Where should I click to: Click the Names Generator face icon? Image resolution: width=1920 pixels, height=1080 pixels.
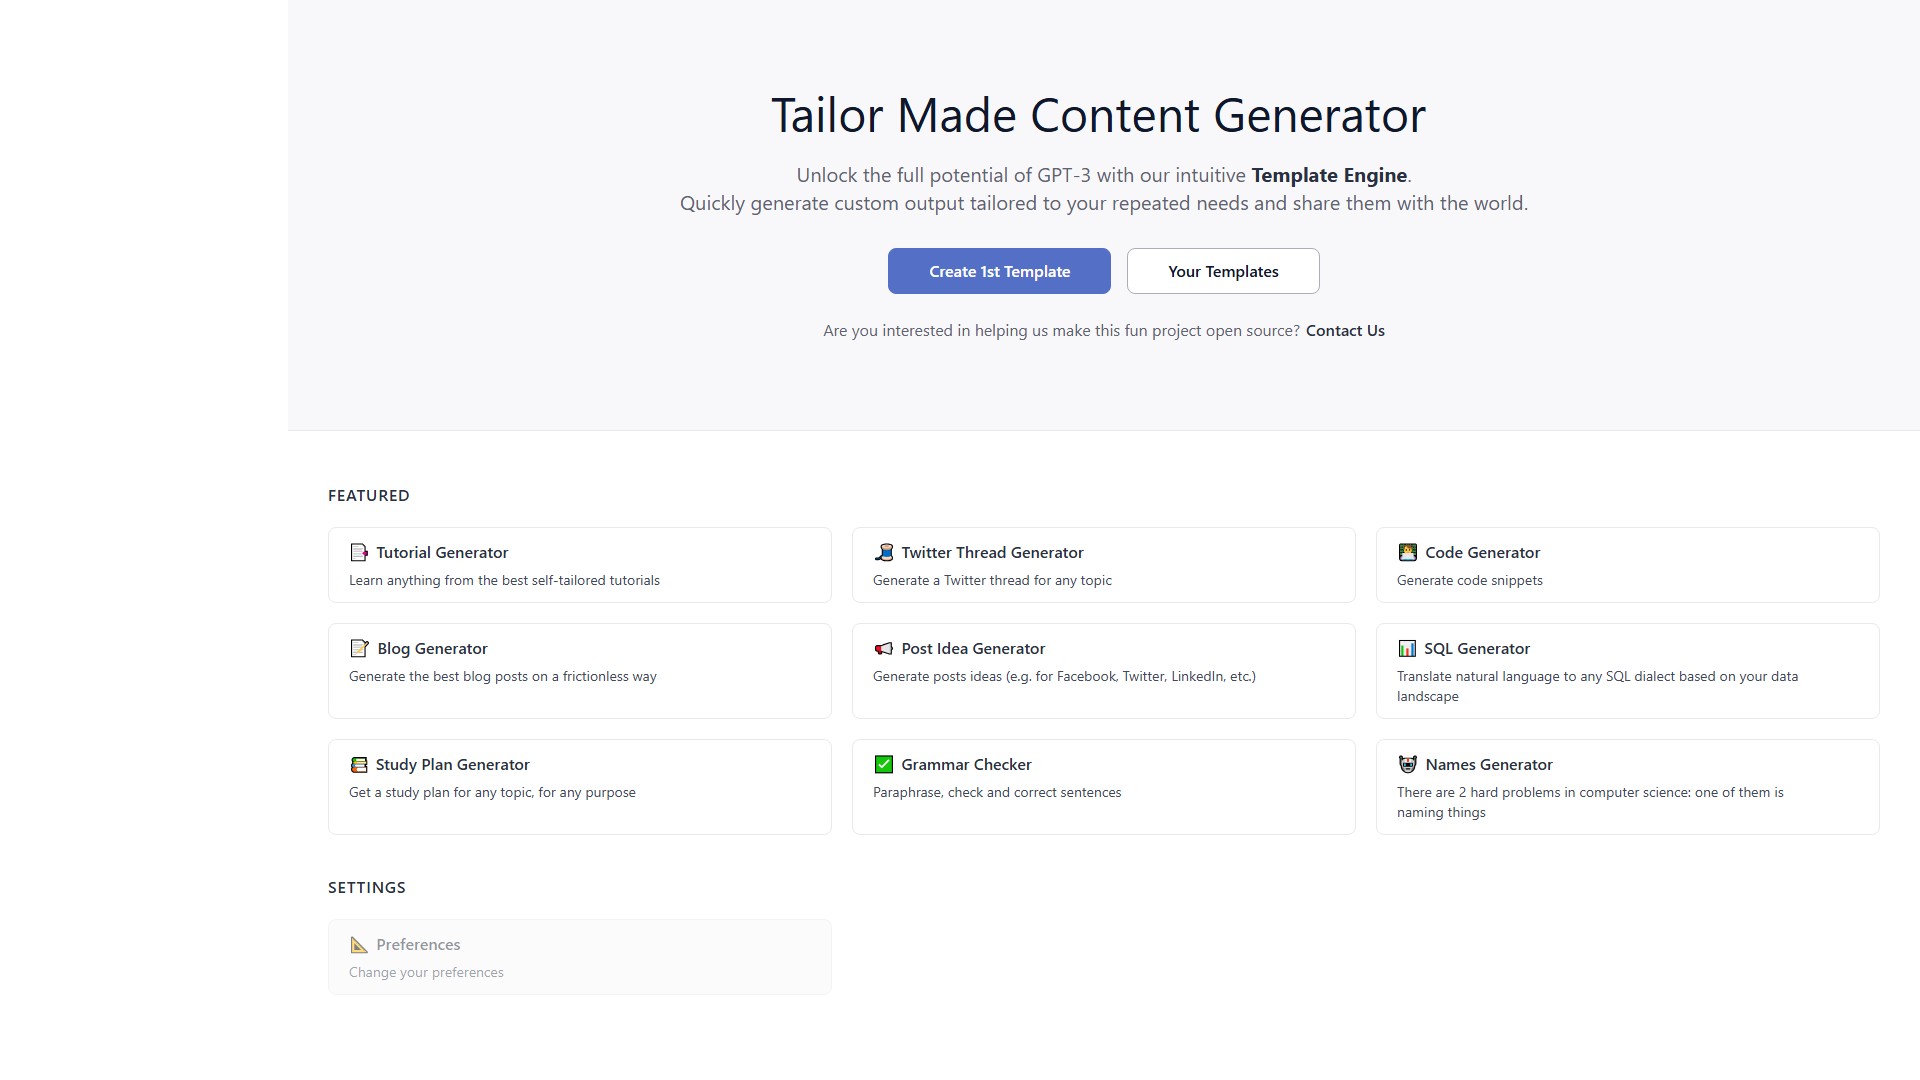coord(1408,764)
